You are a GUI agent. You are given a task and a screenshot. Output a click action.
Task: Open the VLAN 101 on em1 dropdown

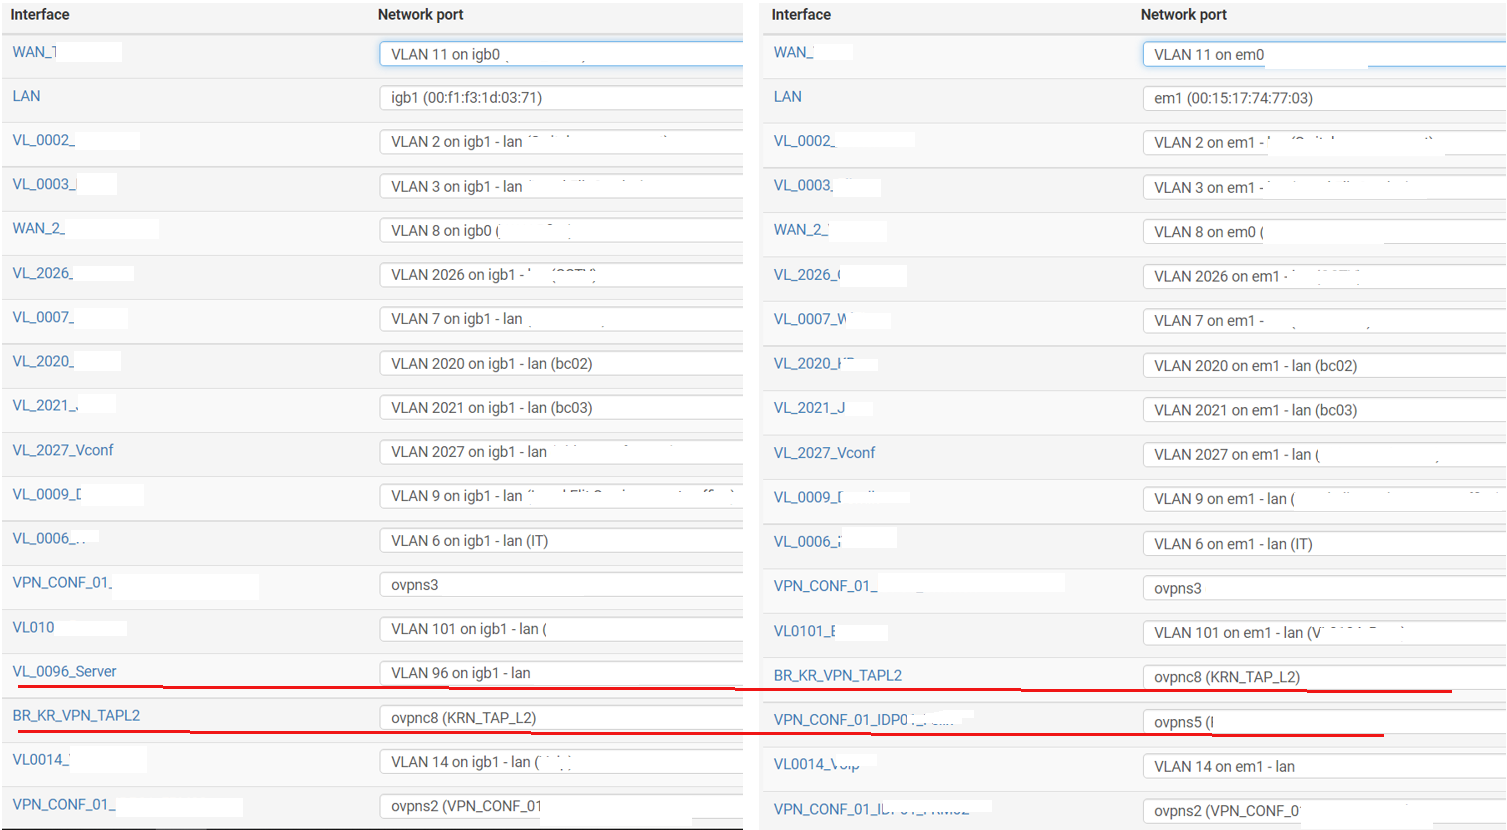coord(1324,632)
